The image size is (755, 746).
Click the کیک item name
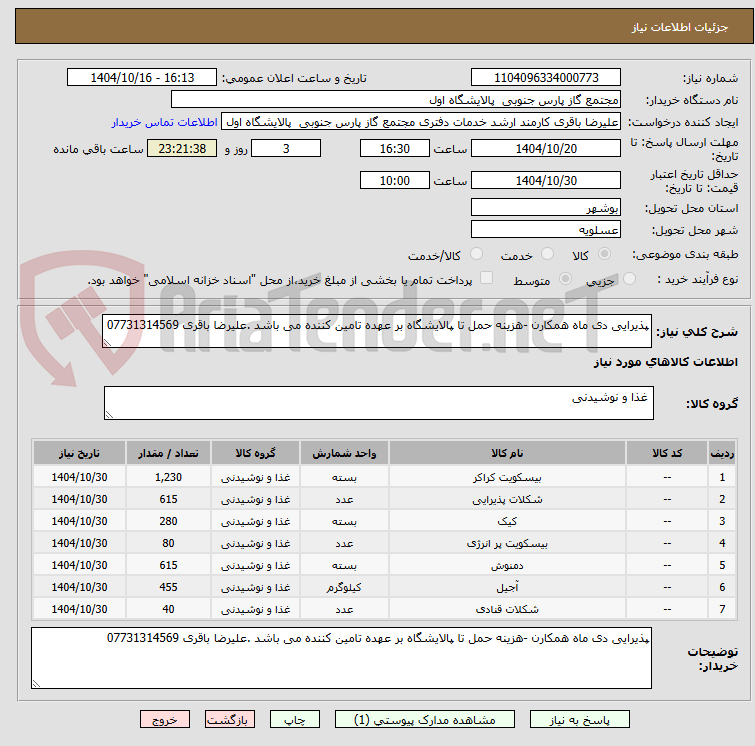click(x=507, y=521)
